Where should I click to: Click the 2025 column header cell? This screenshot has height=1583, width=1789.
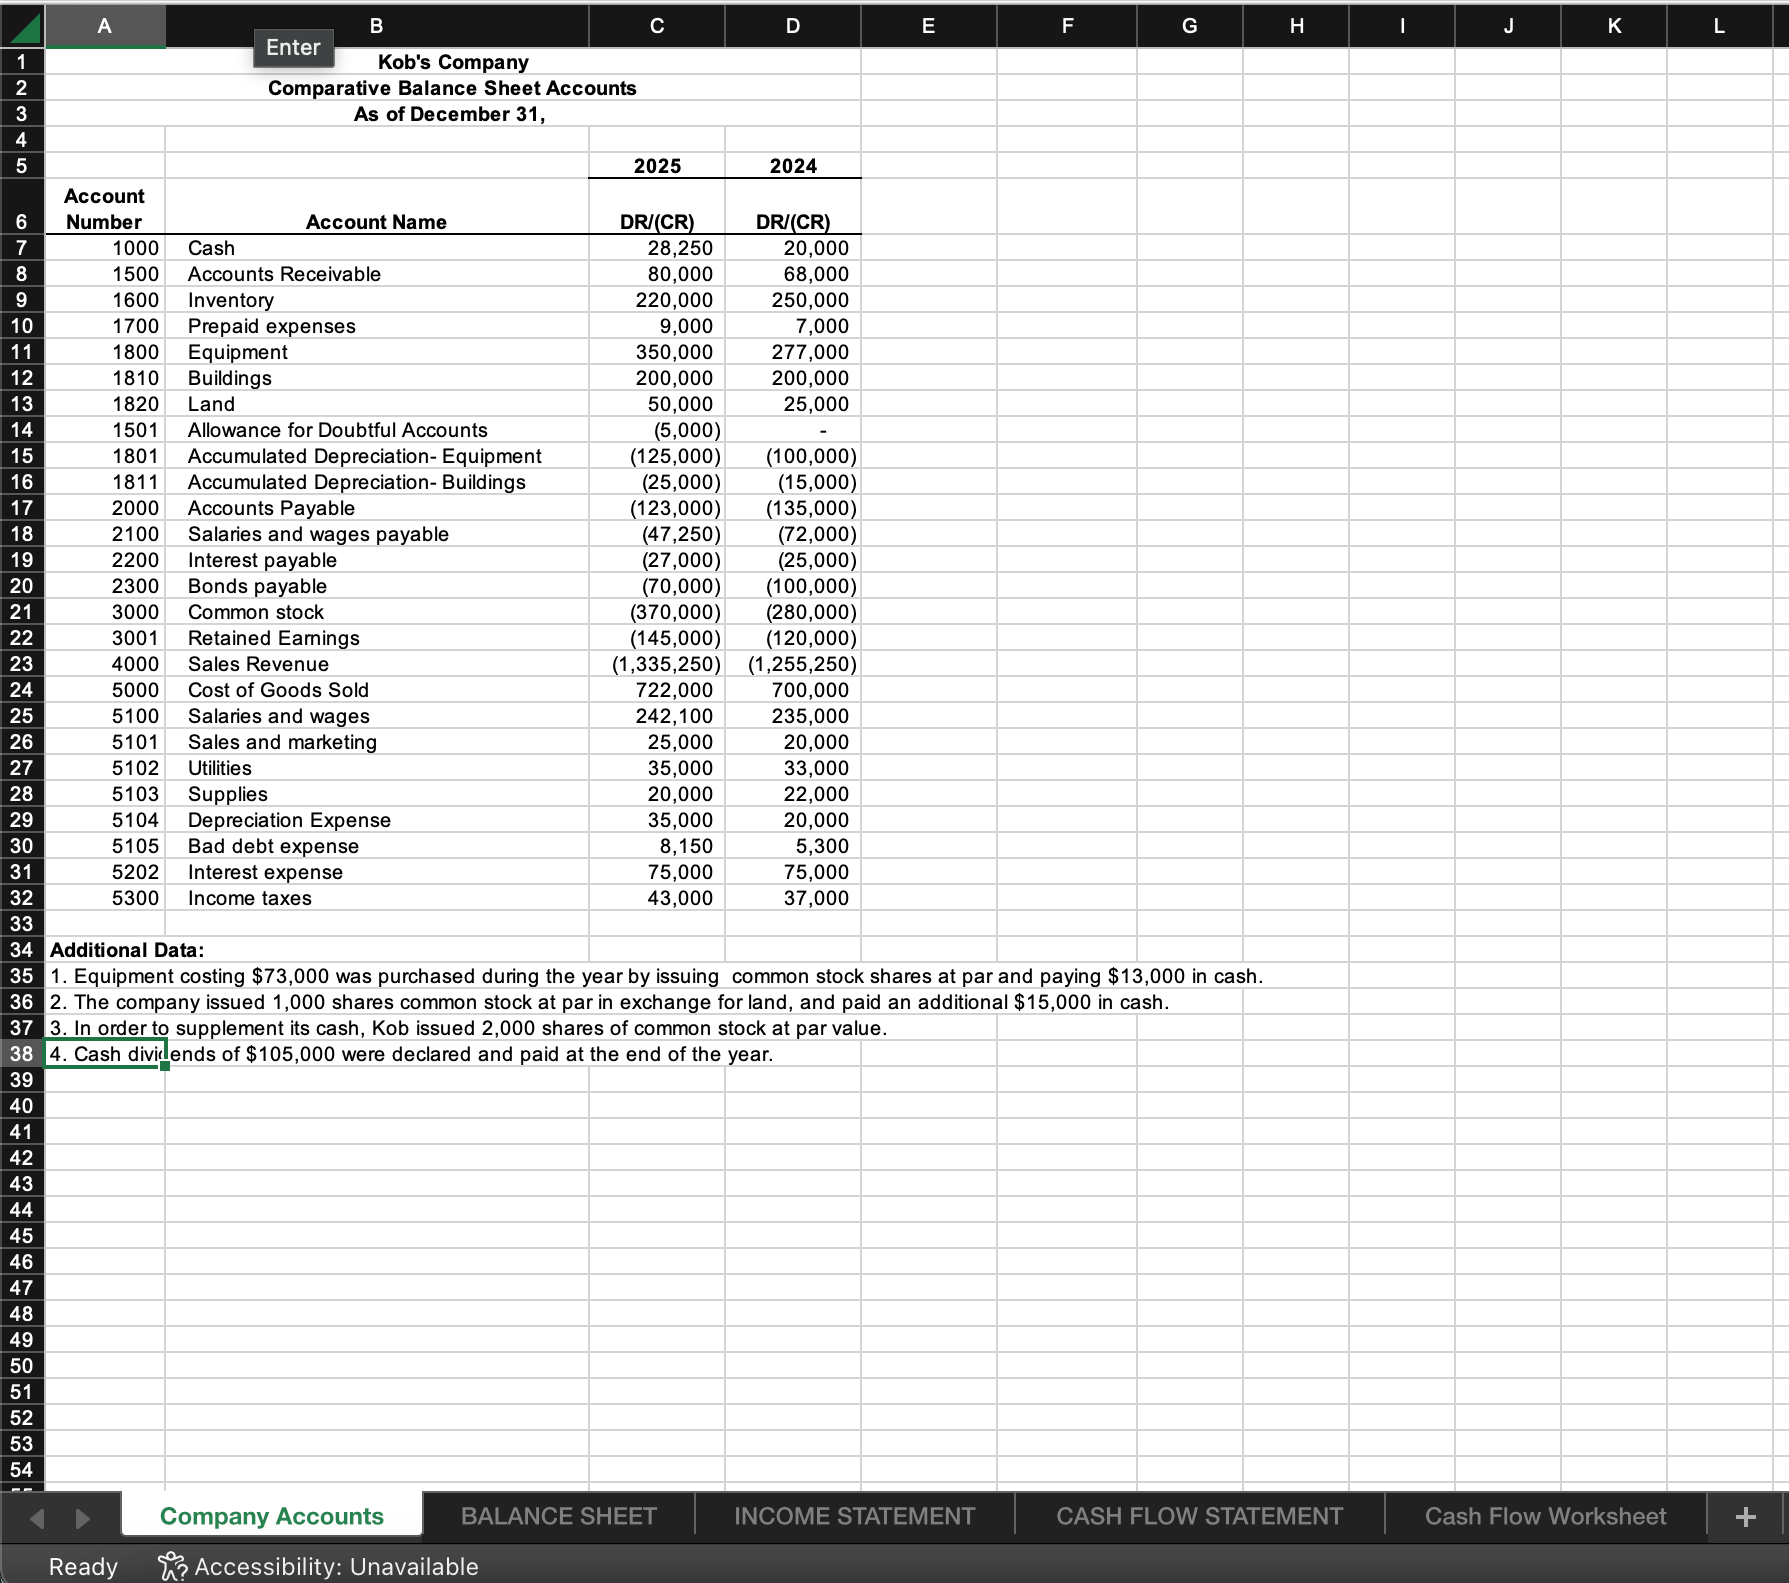(656, 165)
